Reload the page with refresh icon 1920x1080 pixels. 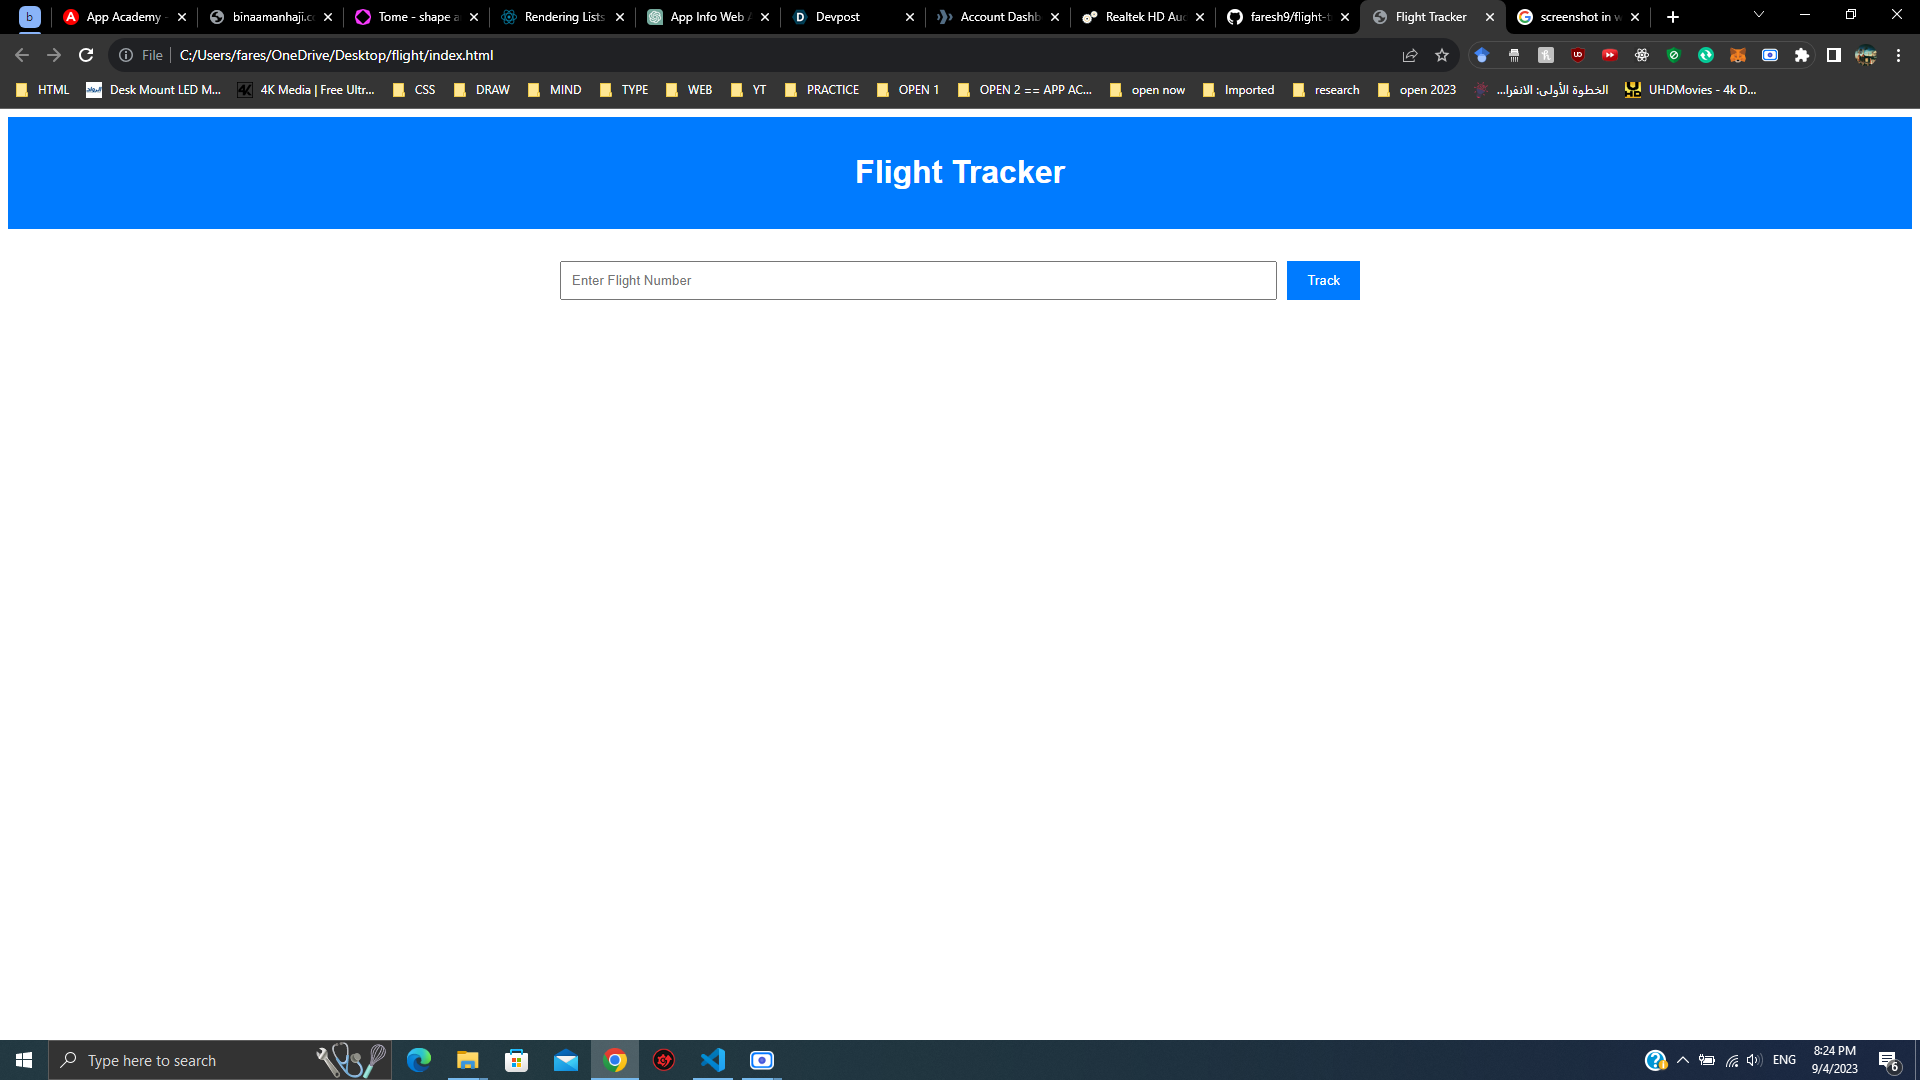click(86, 55)
